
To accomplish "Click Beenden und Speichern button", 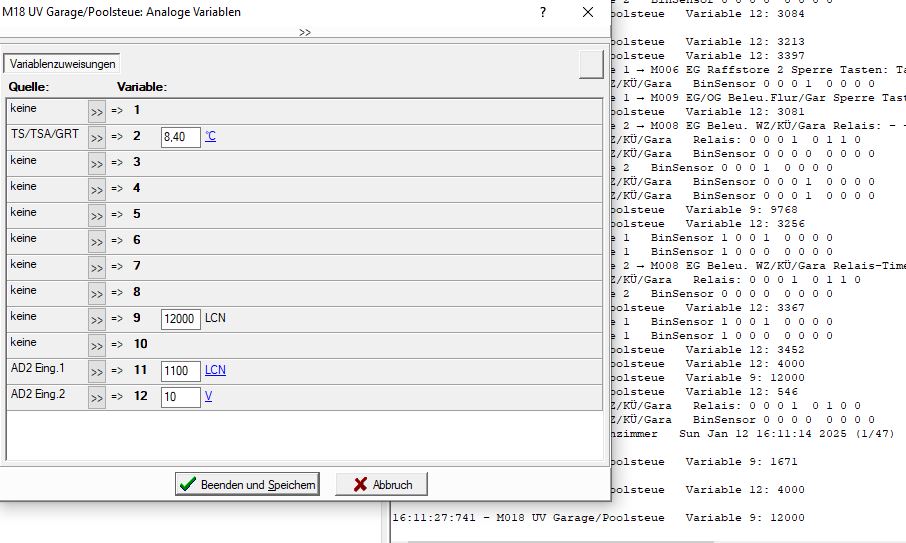I will pyautogui.click(x=247, y=485).
